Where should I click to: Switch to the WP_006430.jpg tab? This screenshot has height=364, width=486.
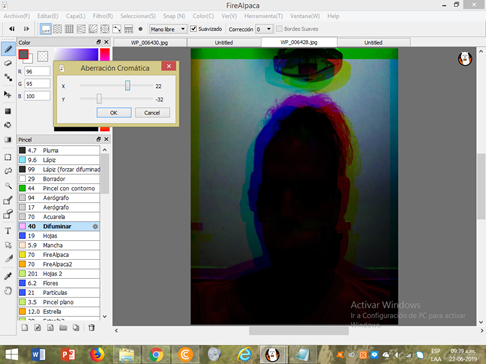[x=150, y=43]
